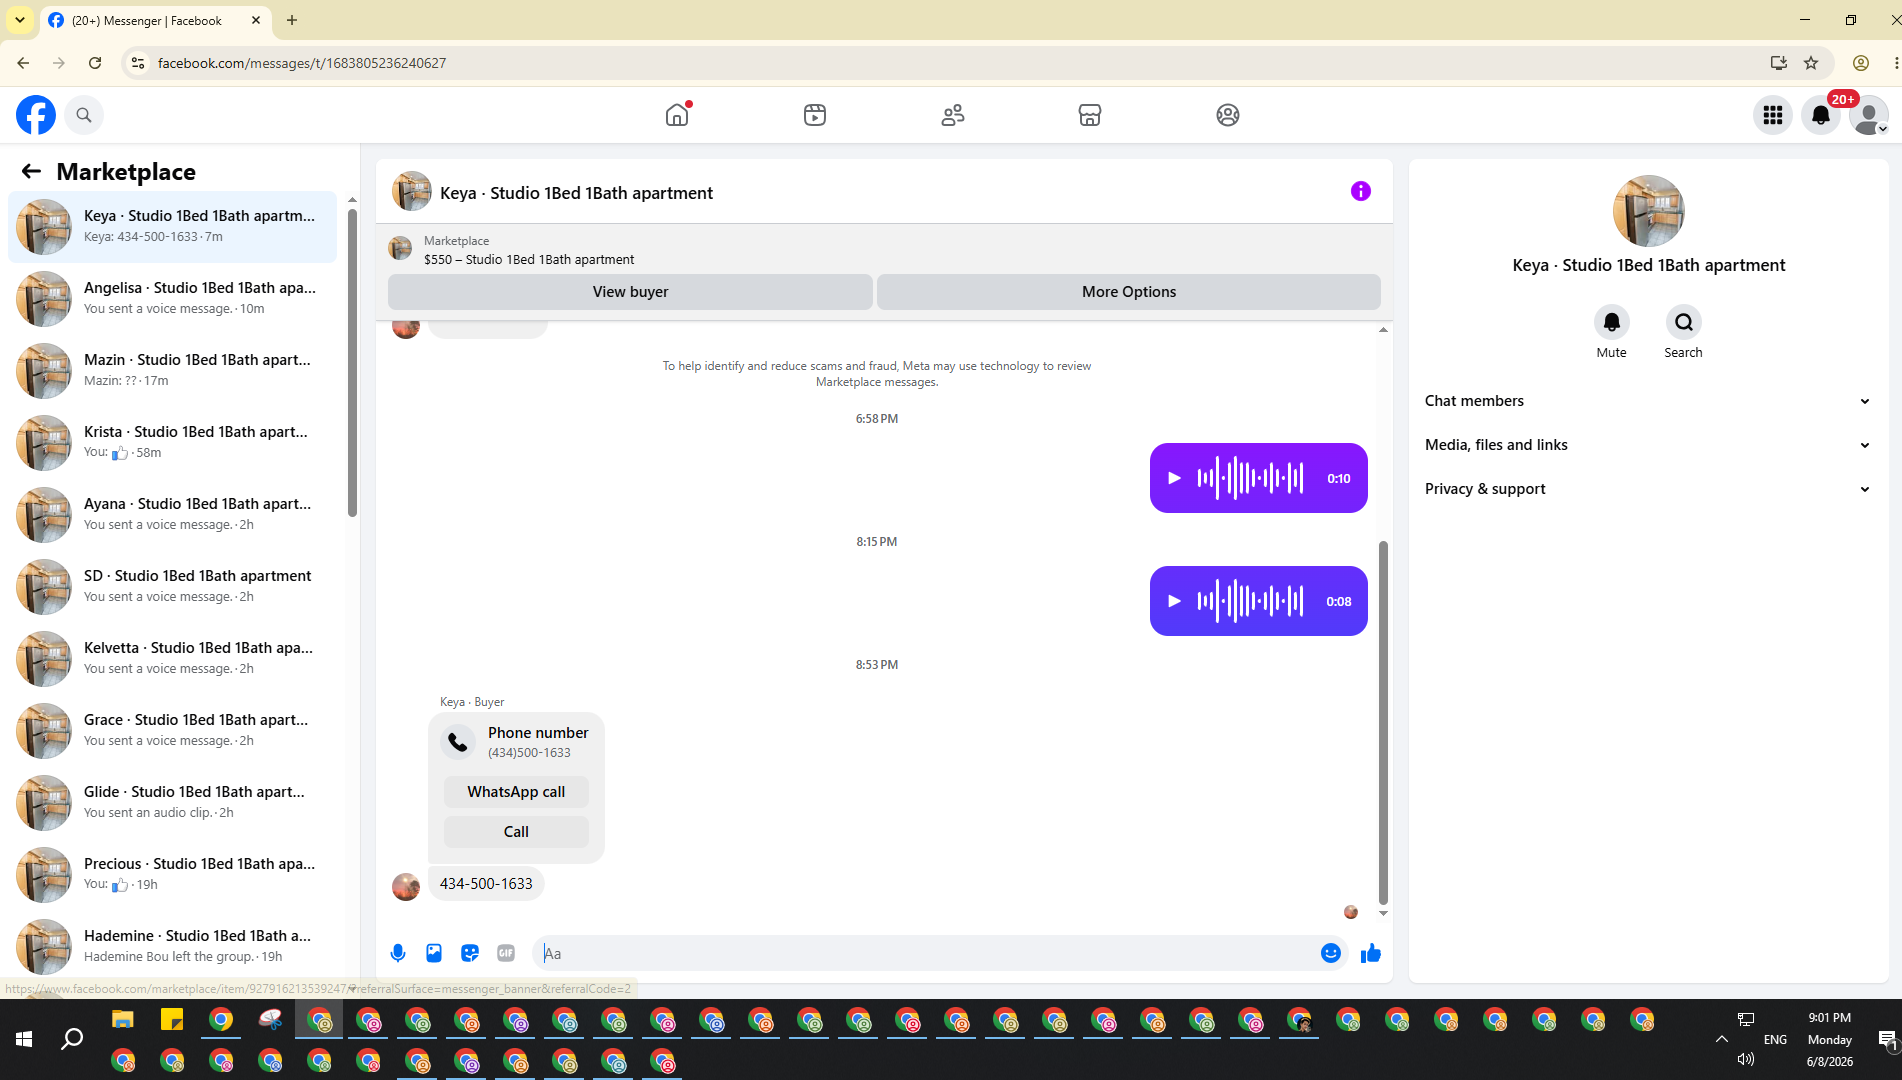Click the phone handset icon in phone card
Viewport: 1902px width, 1080px height.
pyautogui.click(x=458, y=742)
